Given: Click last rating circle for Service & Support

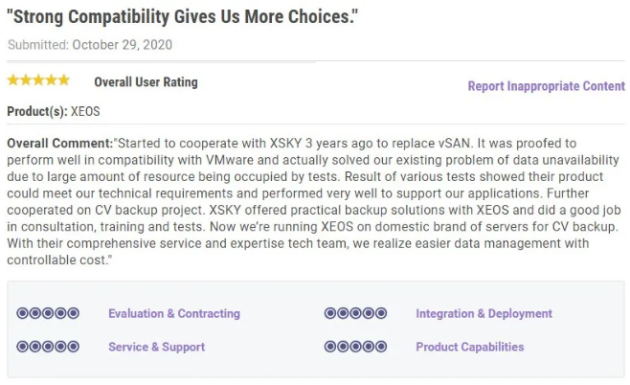Looking at the screenshot, I should (x=73, y=346).
